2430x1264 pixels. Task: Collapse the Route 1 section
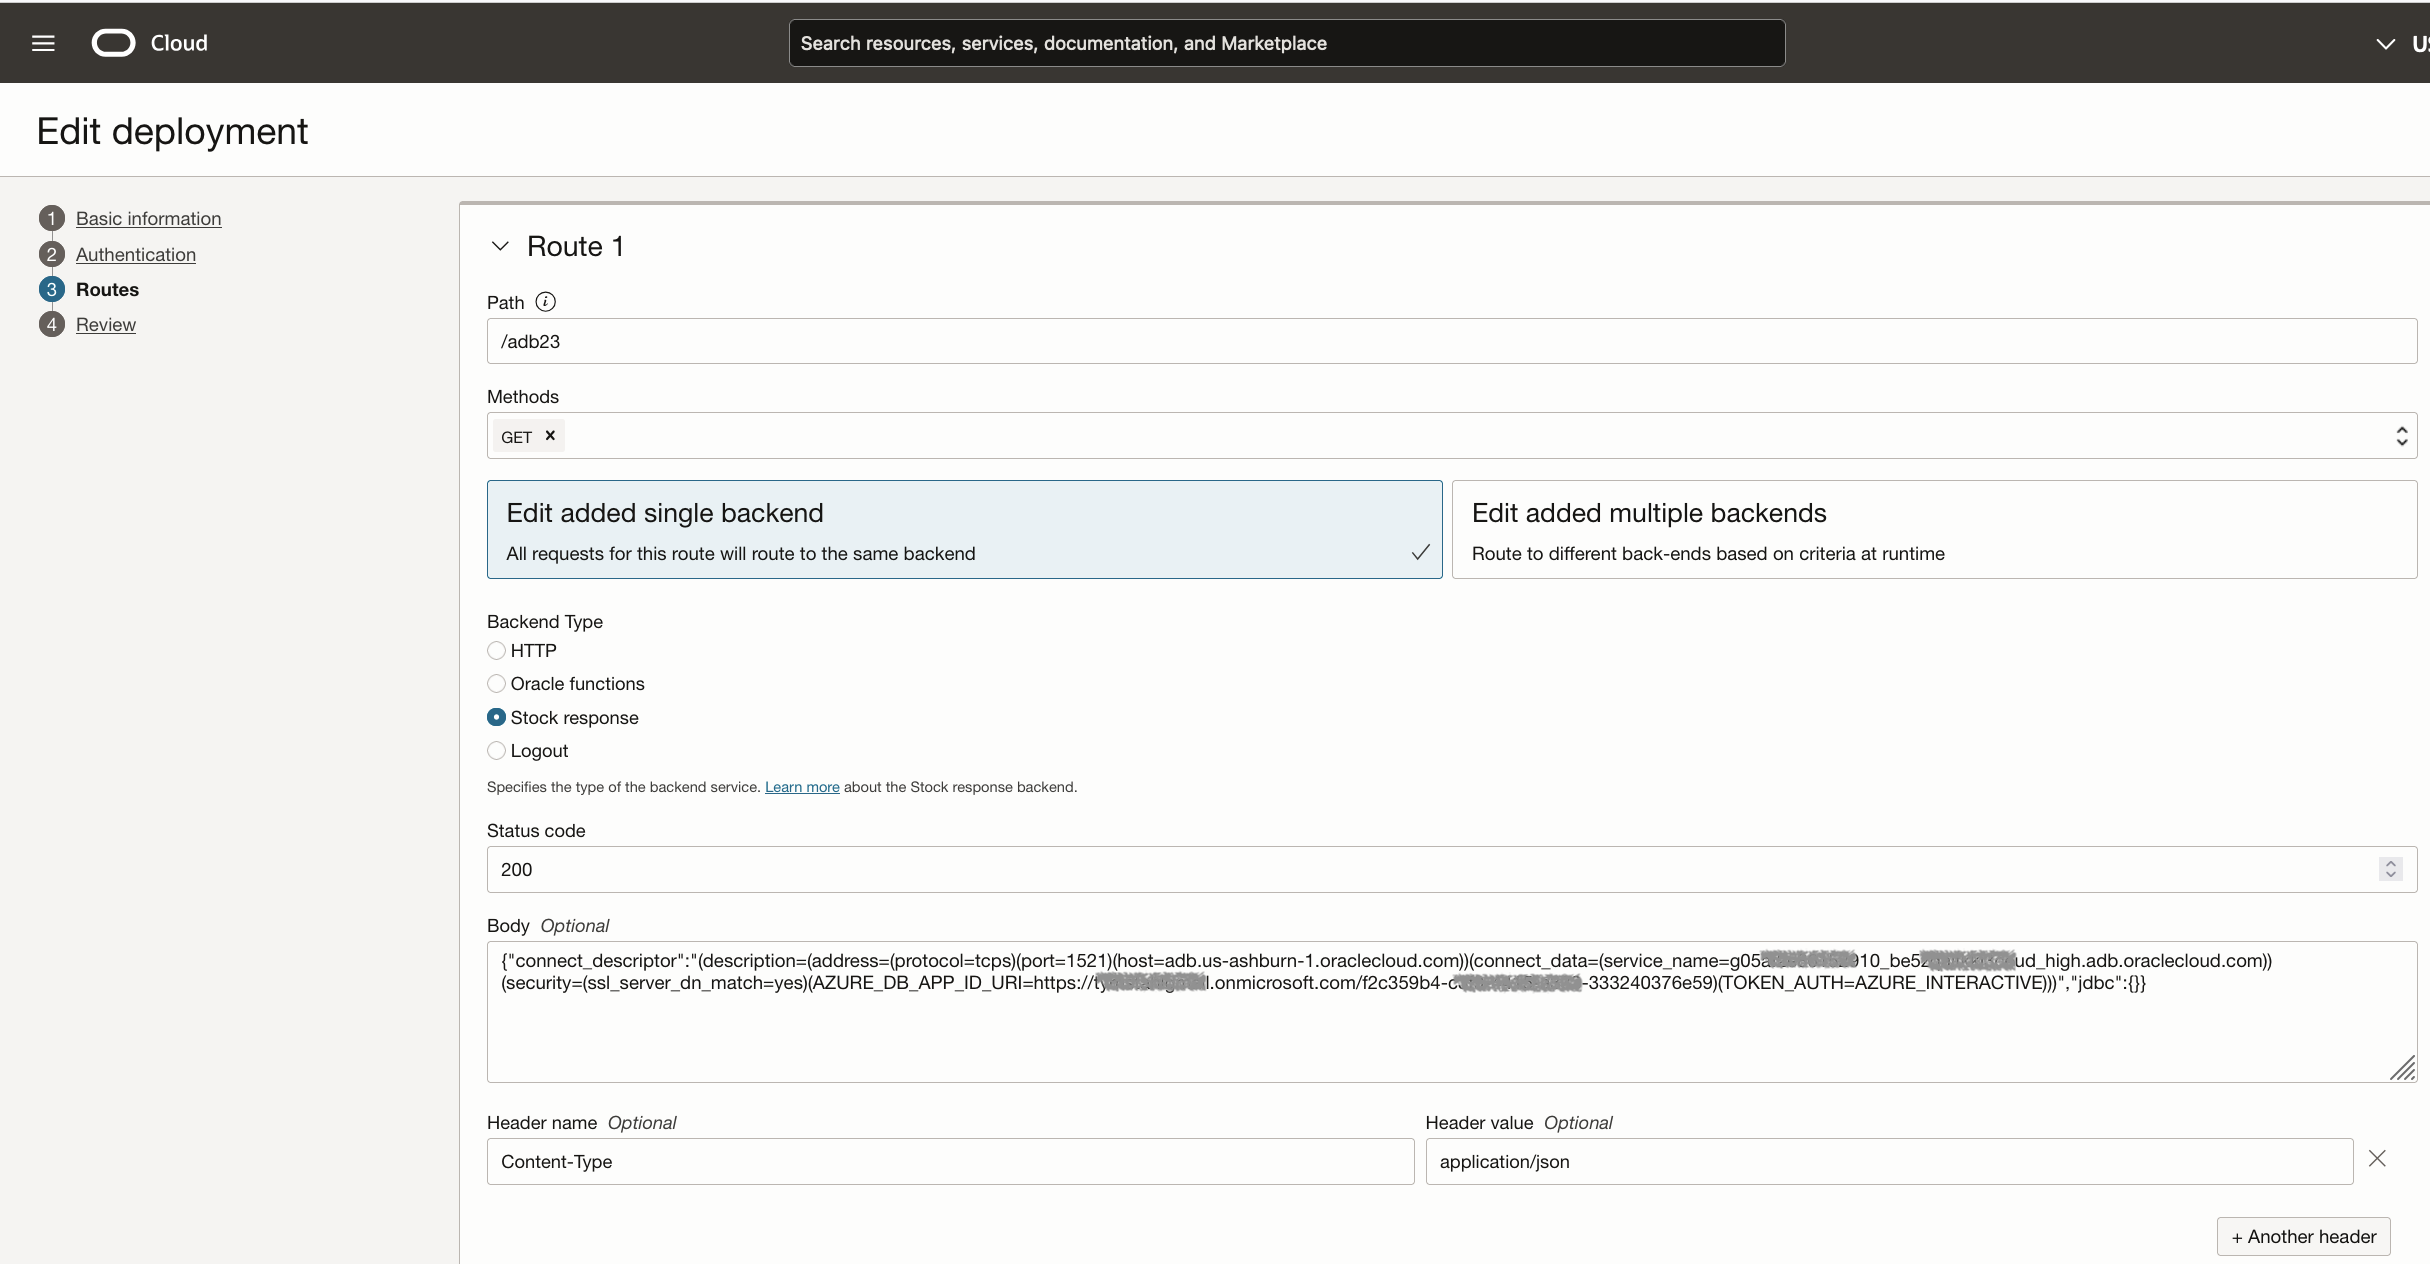(500, 246)
